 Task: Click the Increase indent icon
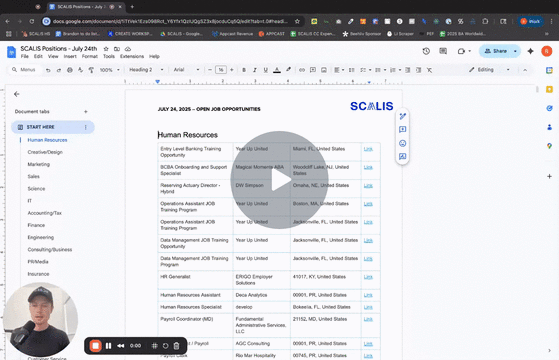pos(419,70)
